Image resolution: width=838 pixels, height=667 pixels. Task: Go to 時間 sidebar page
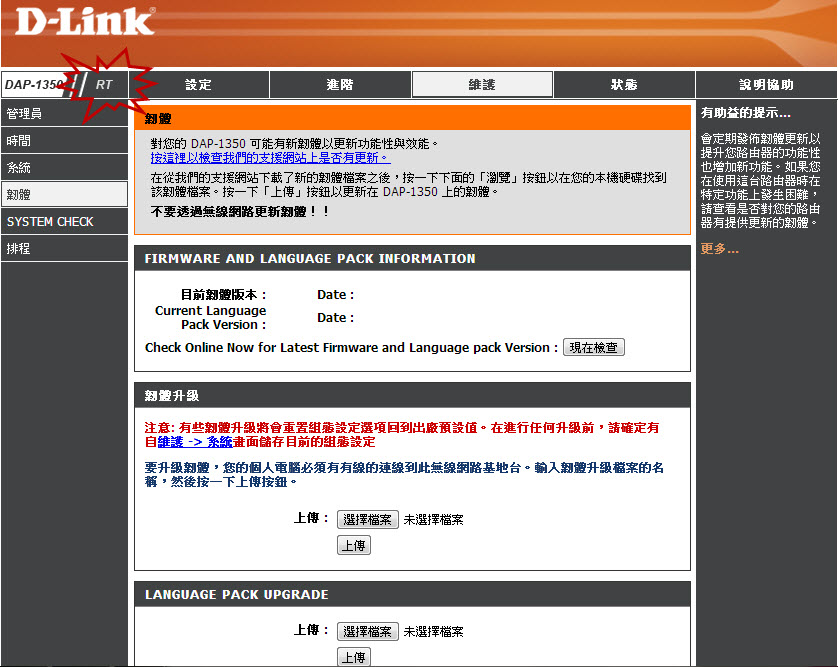(x=64, y=141)
